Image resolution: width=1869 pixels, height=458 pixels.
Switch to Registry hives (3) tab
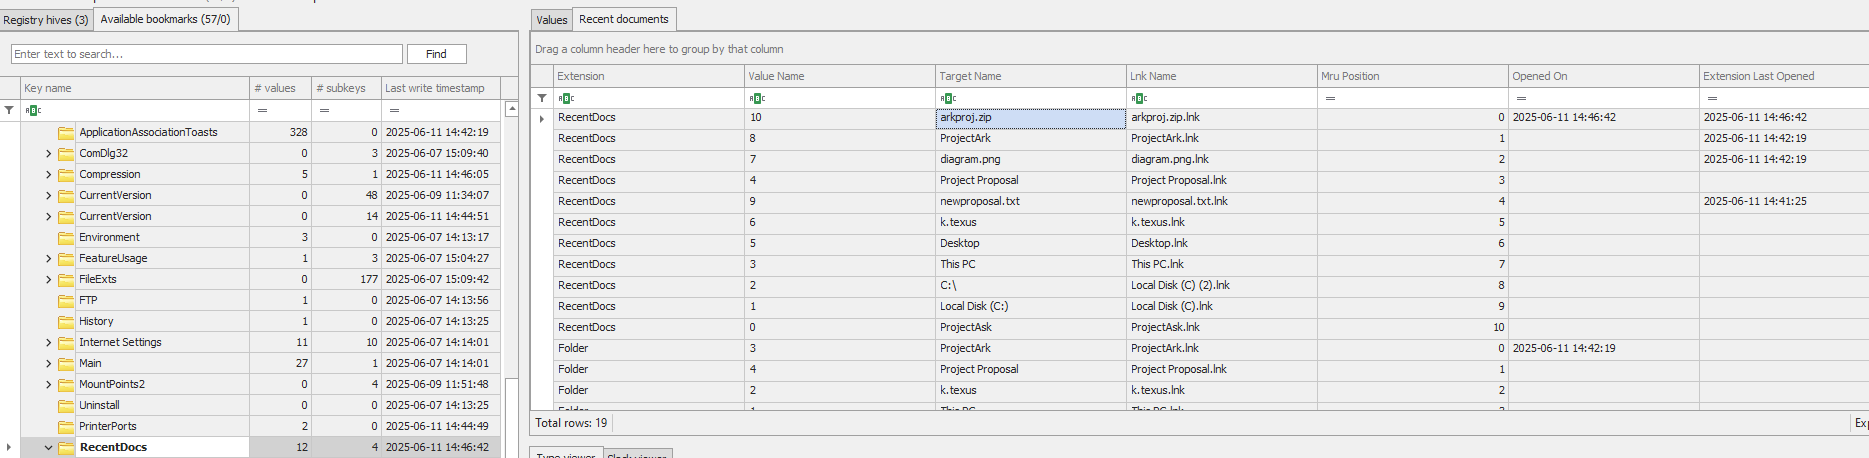(x=46, y=20)
